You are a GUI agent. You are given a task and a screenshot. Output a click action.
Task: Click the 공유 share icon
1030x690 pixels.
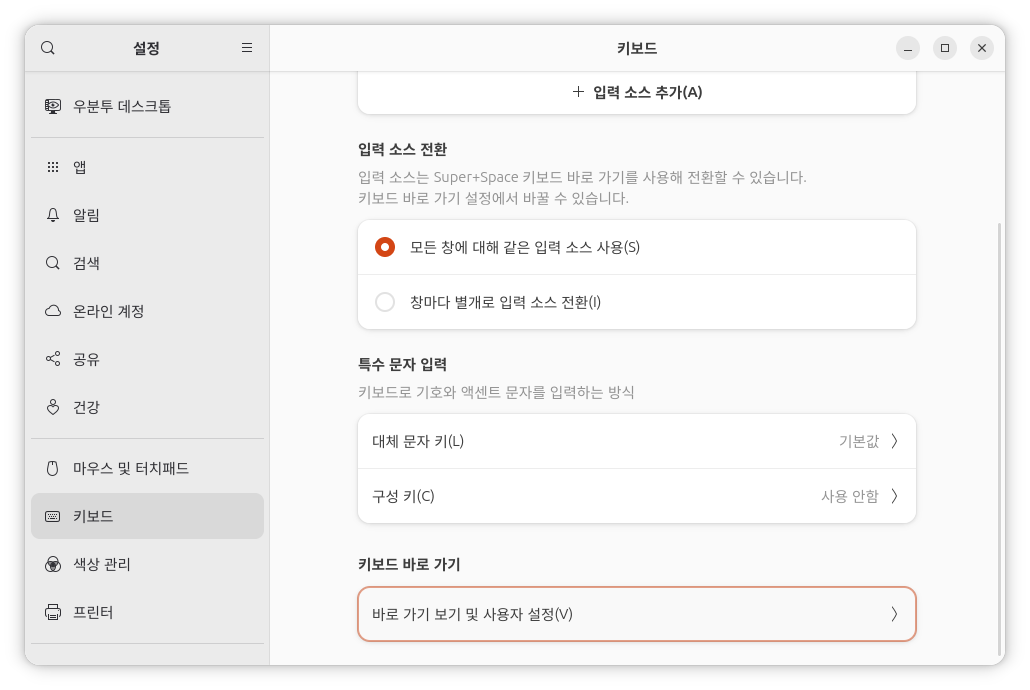coord(53,359)
